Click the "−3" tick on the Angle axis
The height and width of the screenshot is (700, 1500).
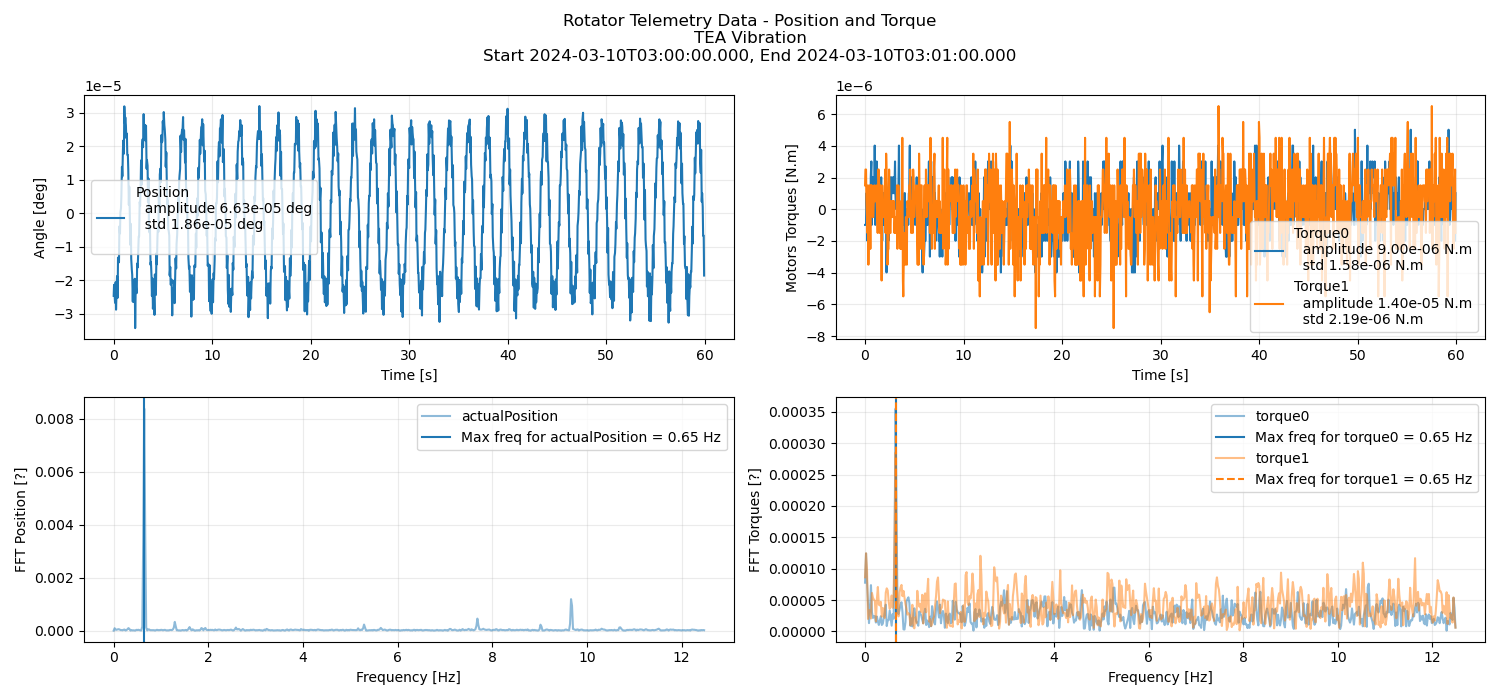point(67,314)
